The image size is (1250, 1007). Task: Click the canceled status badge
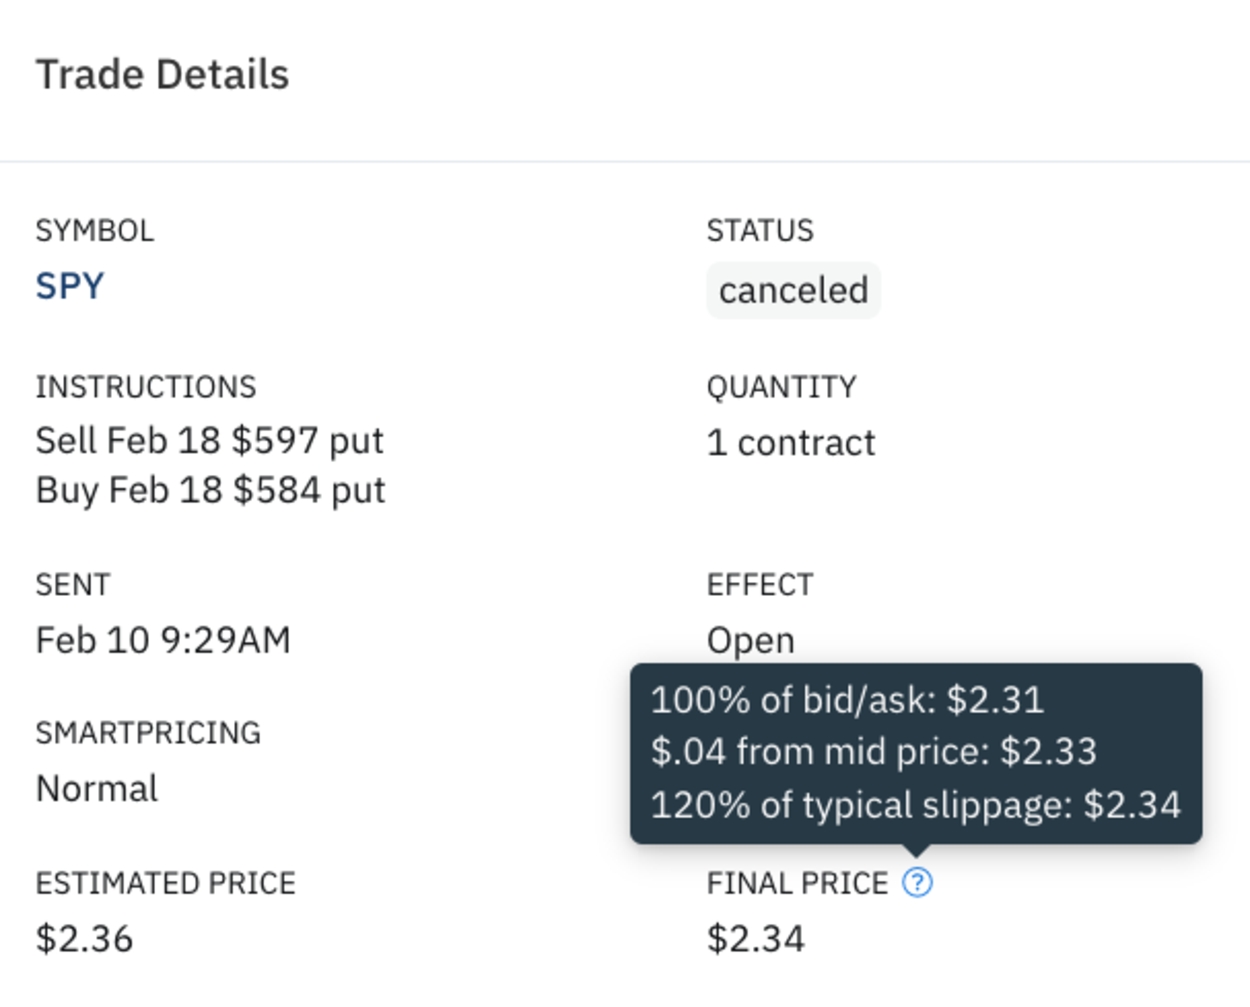pyautogui.click(x=793, y=291)
